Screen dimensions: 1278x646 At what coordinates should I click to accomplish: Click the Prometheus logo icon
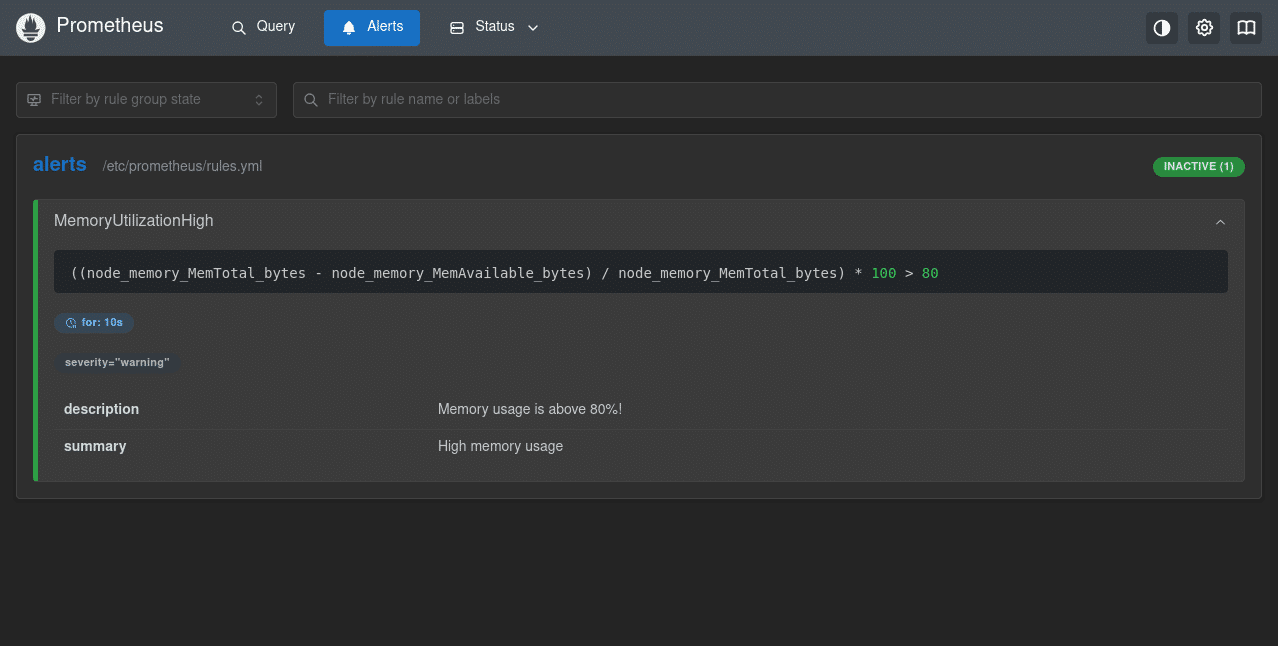coord(30,27)
